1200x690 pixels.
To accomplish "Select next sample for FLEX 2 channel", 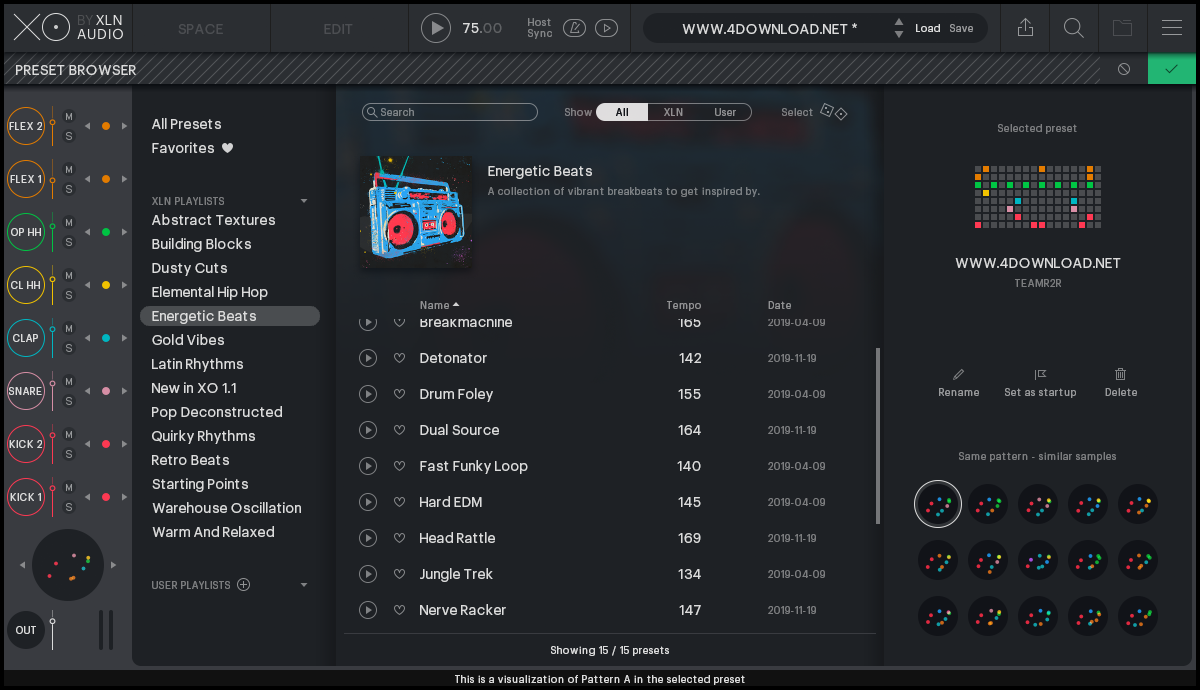I will tap(124, 126).
